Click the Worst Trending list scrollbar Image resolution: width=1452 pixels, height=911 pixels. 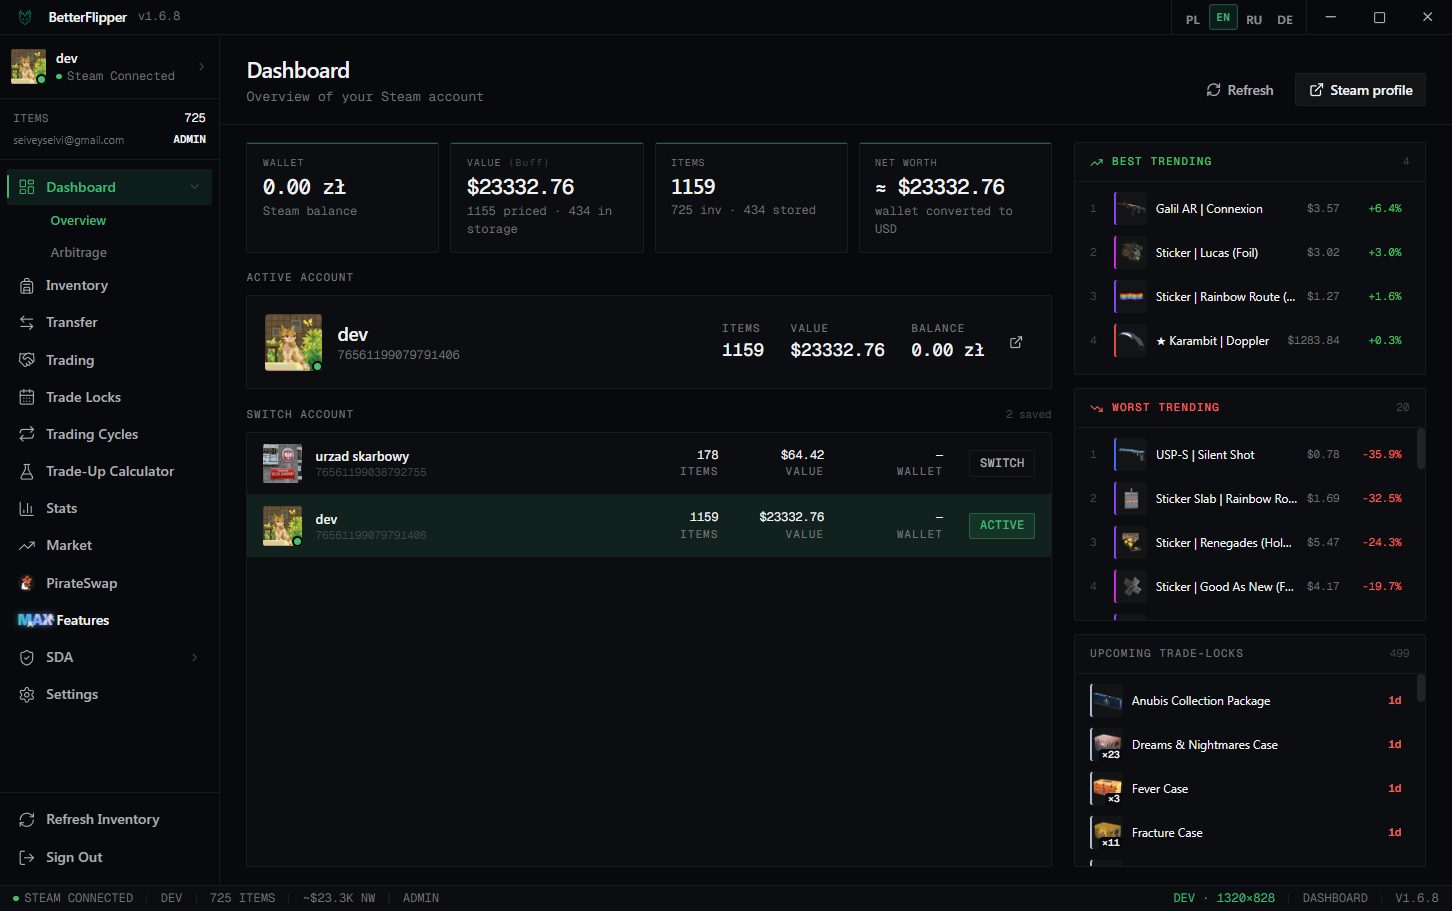point(1421,448)
